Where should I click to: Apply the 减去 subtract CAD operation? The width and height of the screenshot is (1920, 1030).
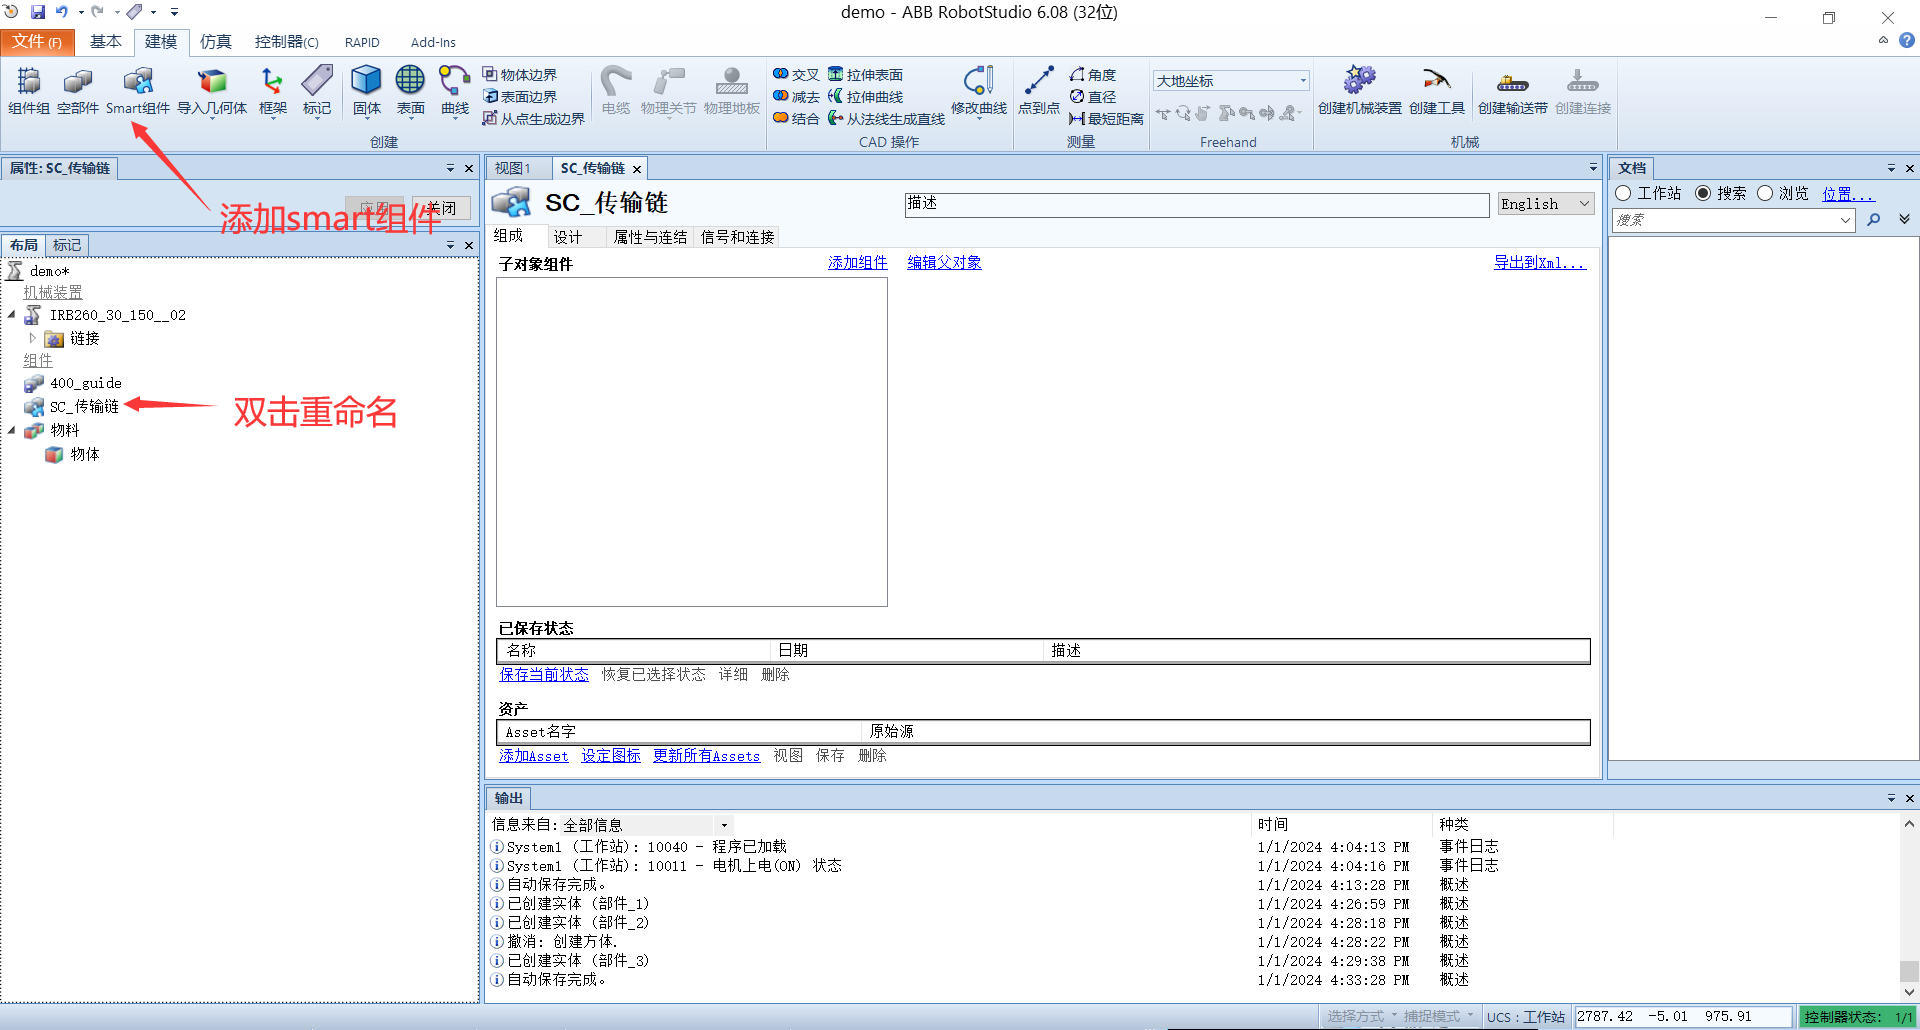pyautogui.click(x=796, y=97)
